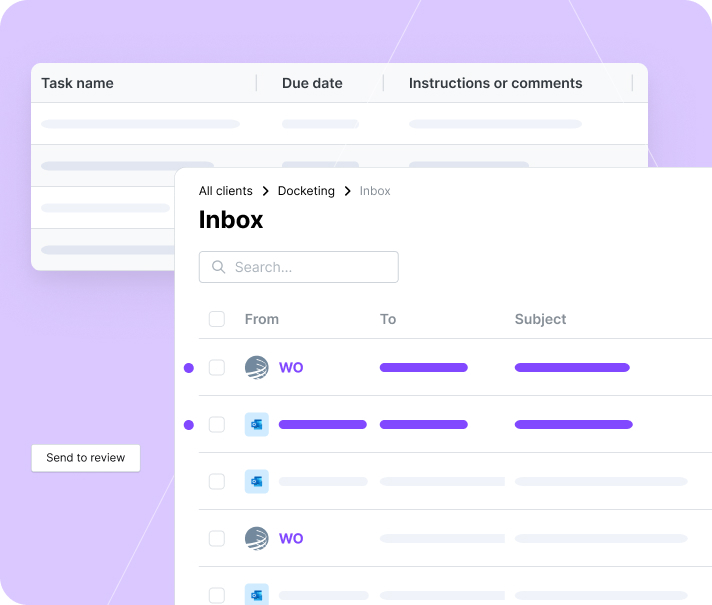Screen dimensions: 712x605
Task: Open subject of first unread WO email
Action: point(572,367)
